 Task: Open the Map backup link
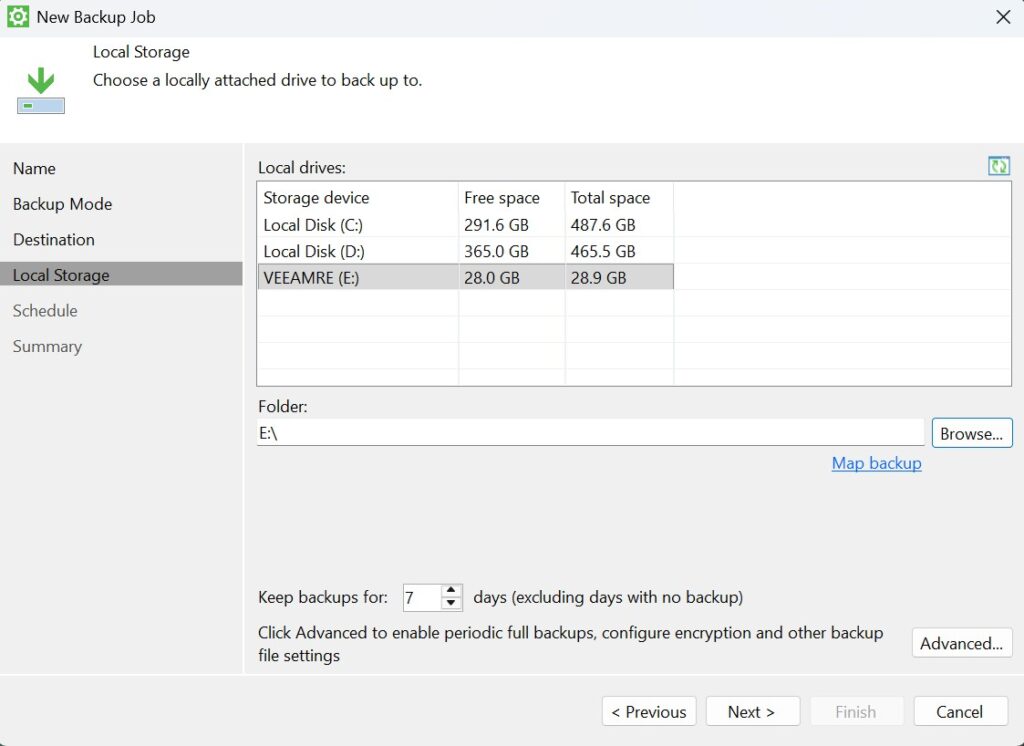coord(876,464)
